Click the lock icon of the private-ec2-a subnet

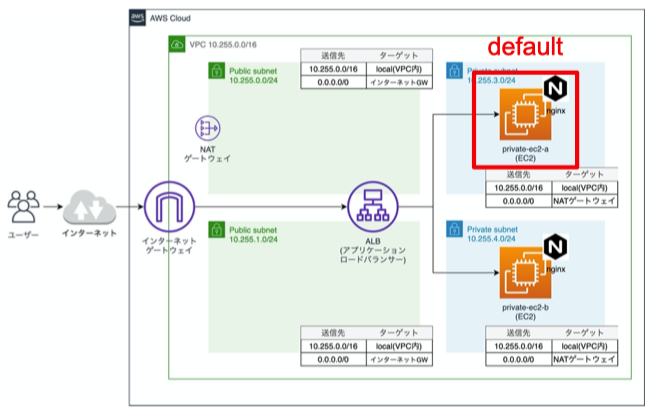(454, 71)
